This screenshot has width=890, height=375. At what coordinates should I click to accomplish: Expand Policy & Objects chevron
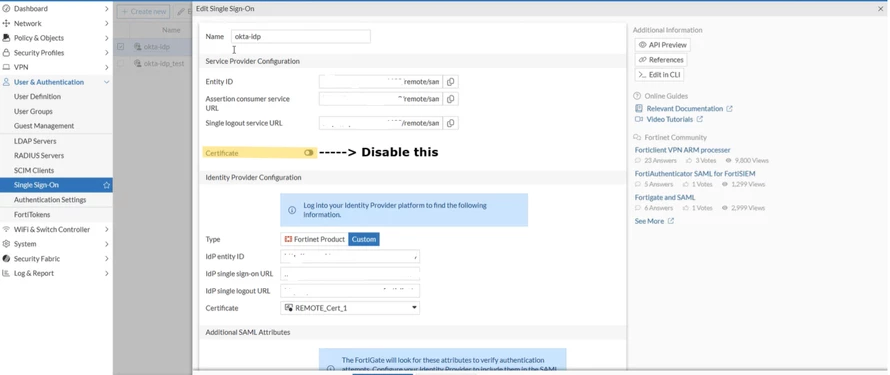coord(107,38)
